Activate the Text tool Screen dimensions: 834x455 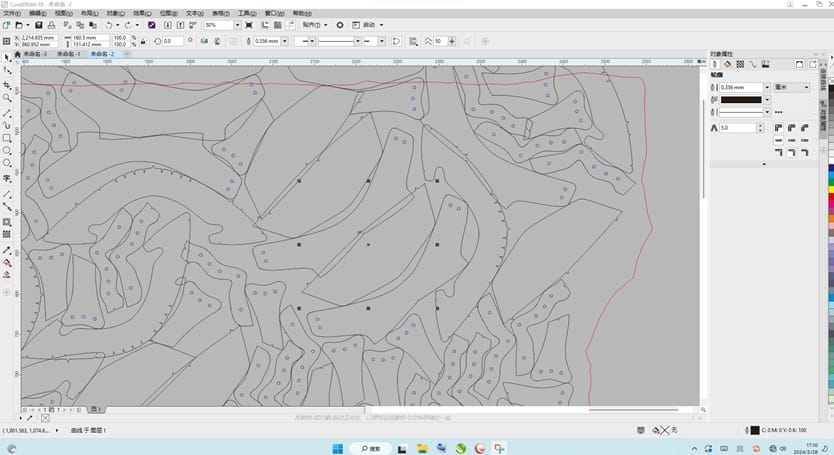(x=7, y=177)
